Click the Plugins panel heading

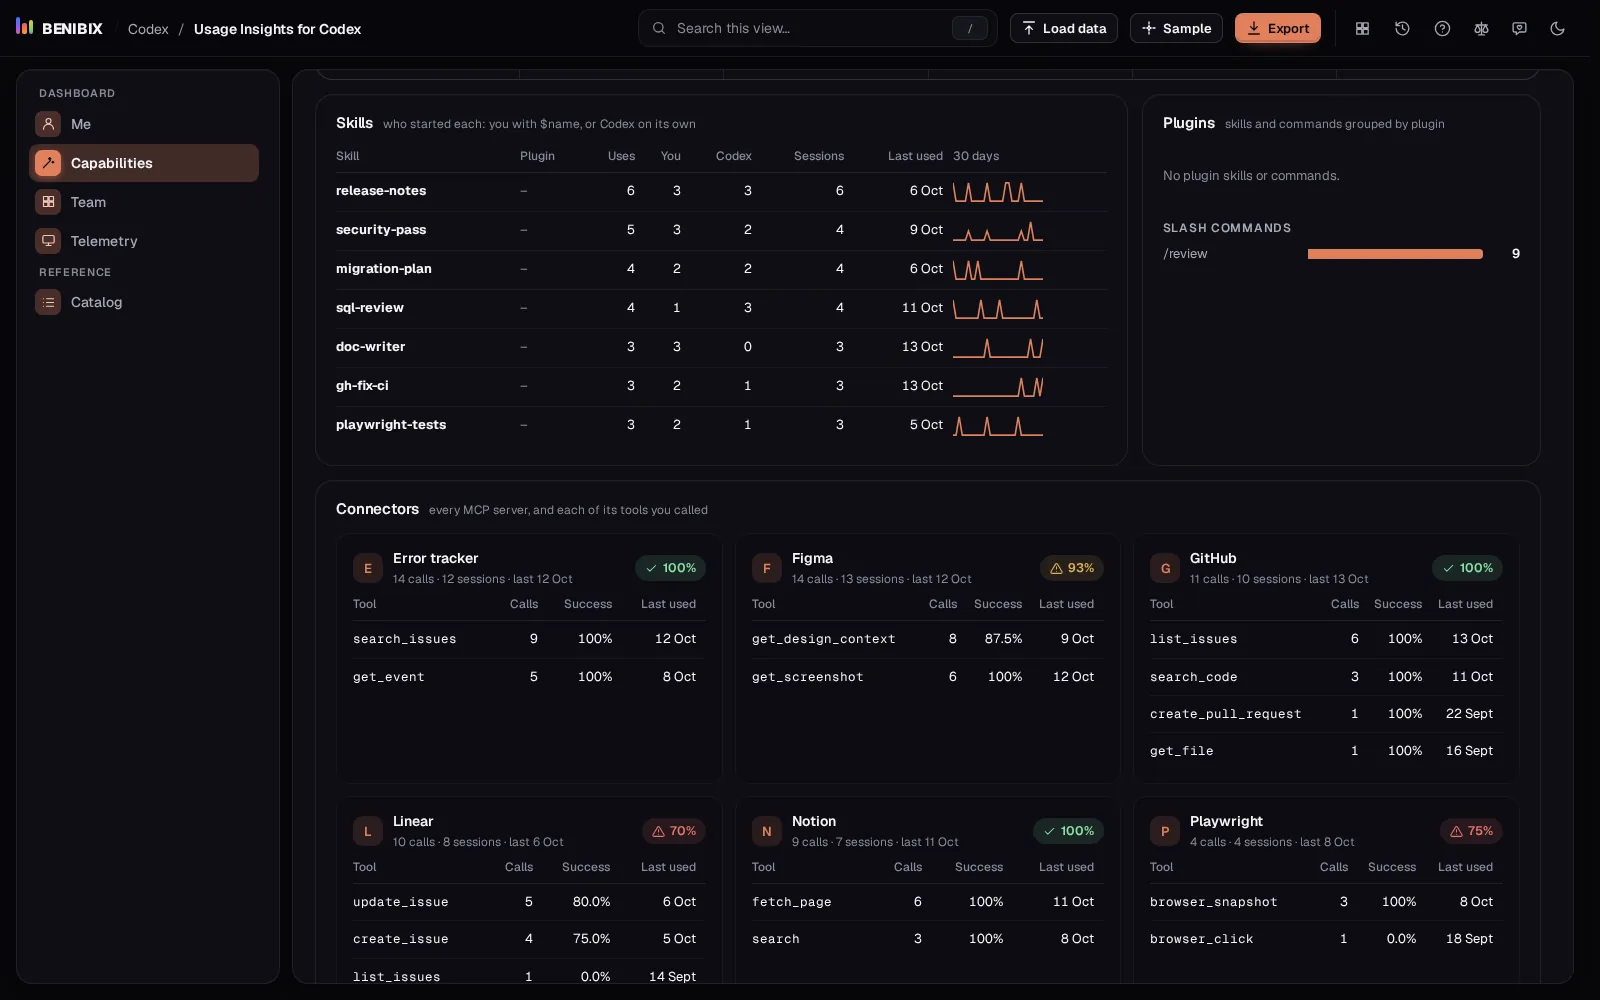(x=1189, y=123)
